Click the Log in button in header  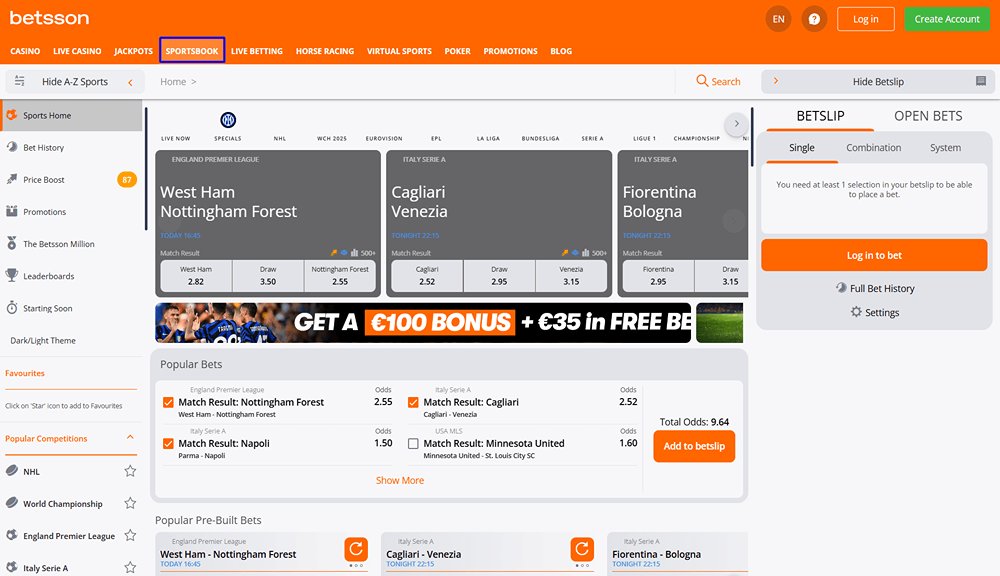[865, 19]
